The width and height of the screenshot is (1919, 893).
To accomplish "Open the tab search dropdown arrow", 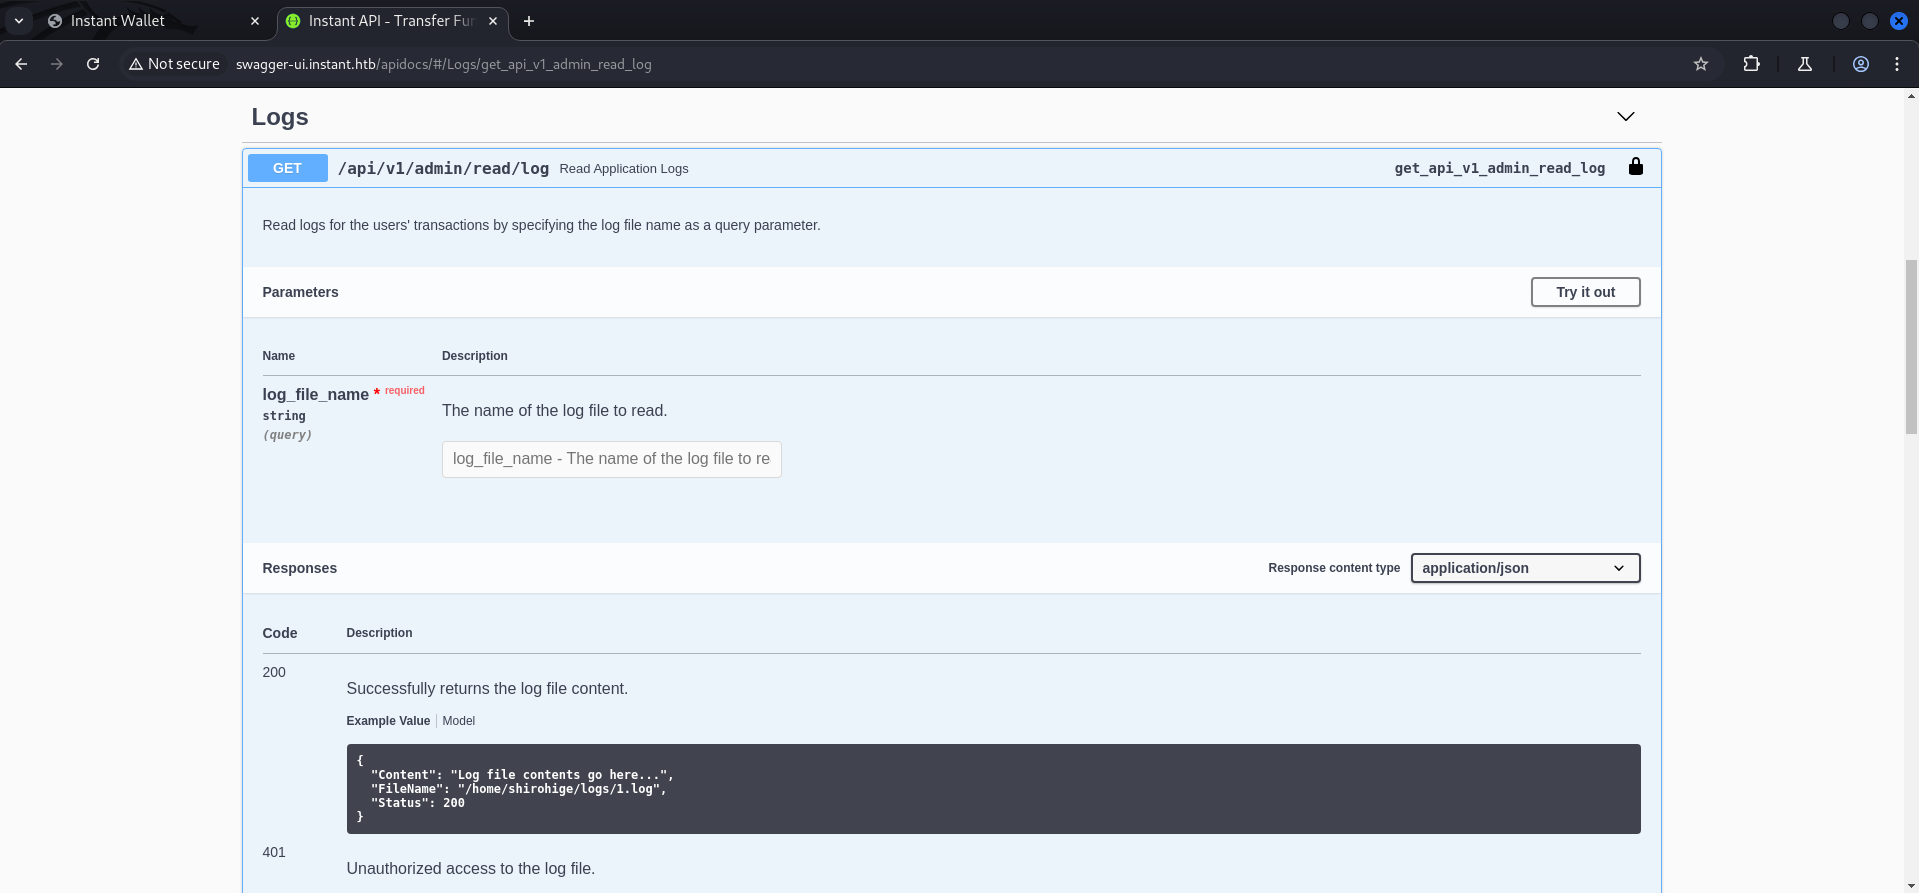I will click(x=18, y=21).
